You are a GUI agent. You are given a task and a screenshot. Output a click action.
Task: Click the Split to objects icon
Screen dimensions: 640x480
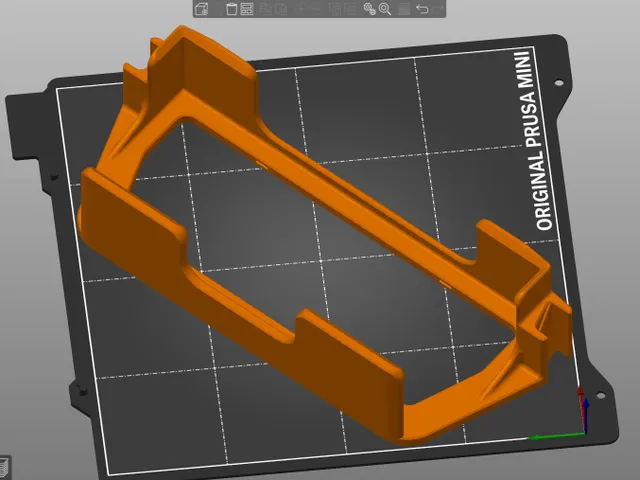(x=335, y=9)
